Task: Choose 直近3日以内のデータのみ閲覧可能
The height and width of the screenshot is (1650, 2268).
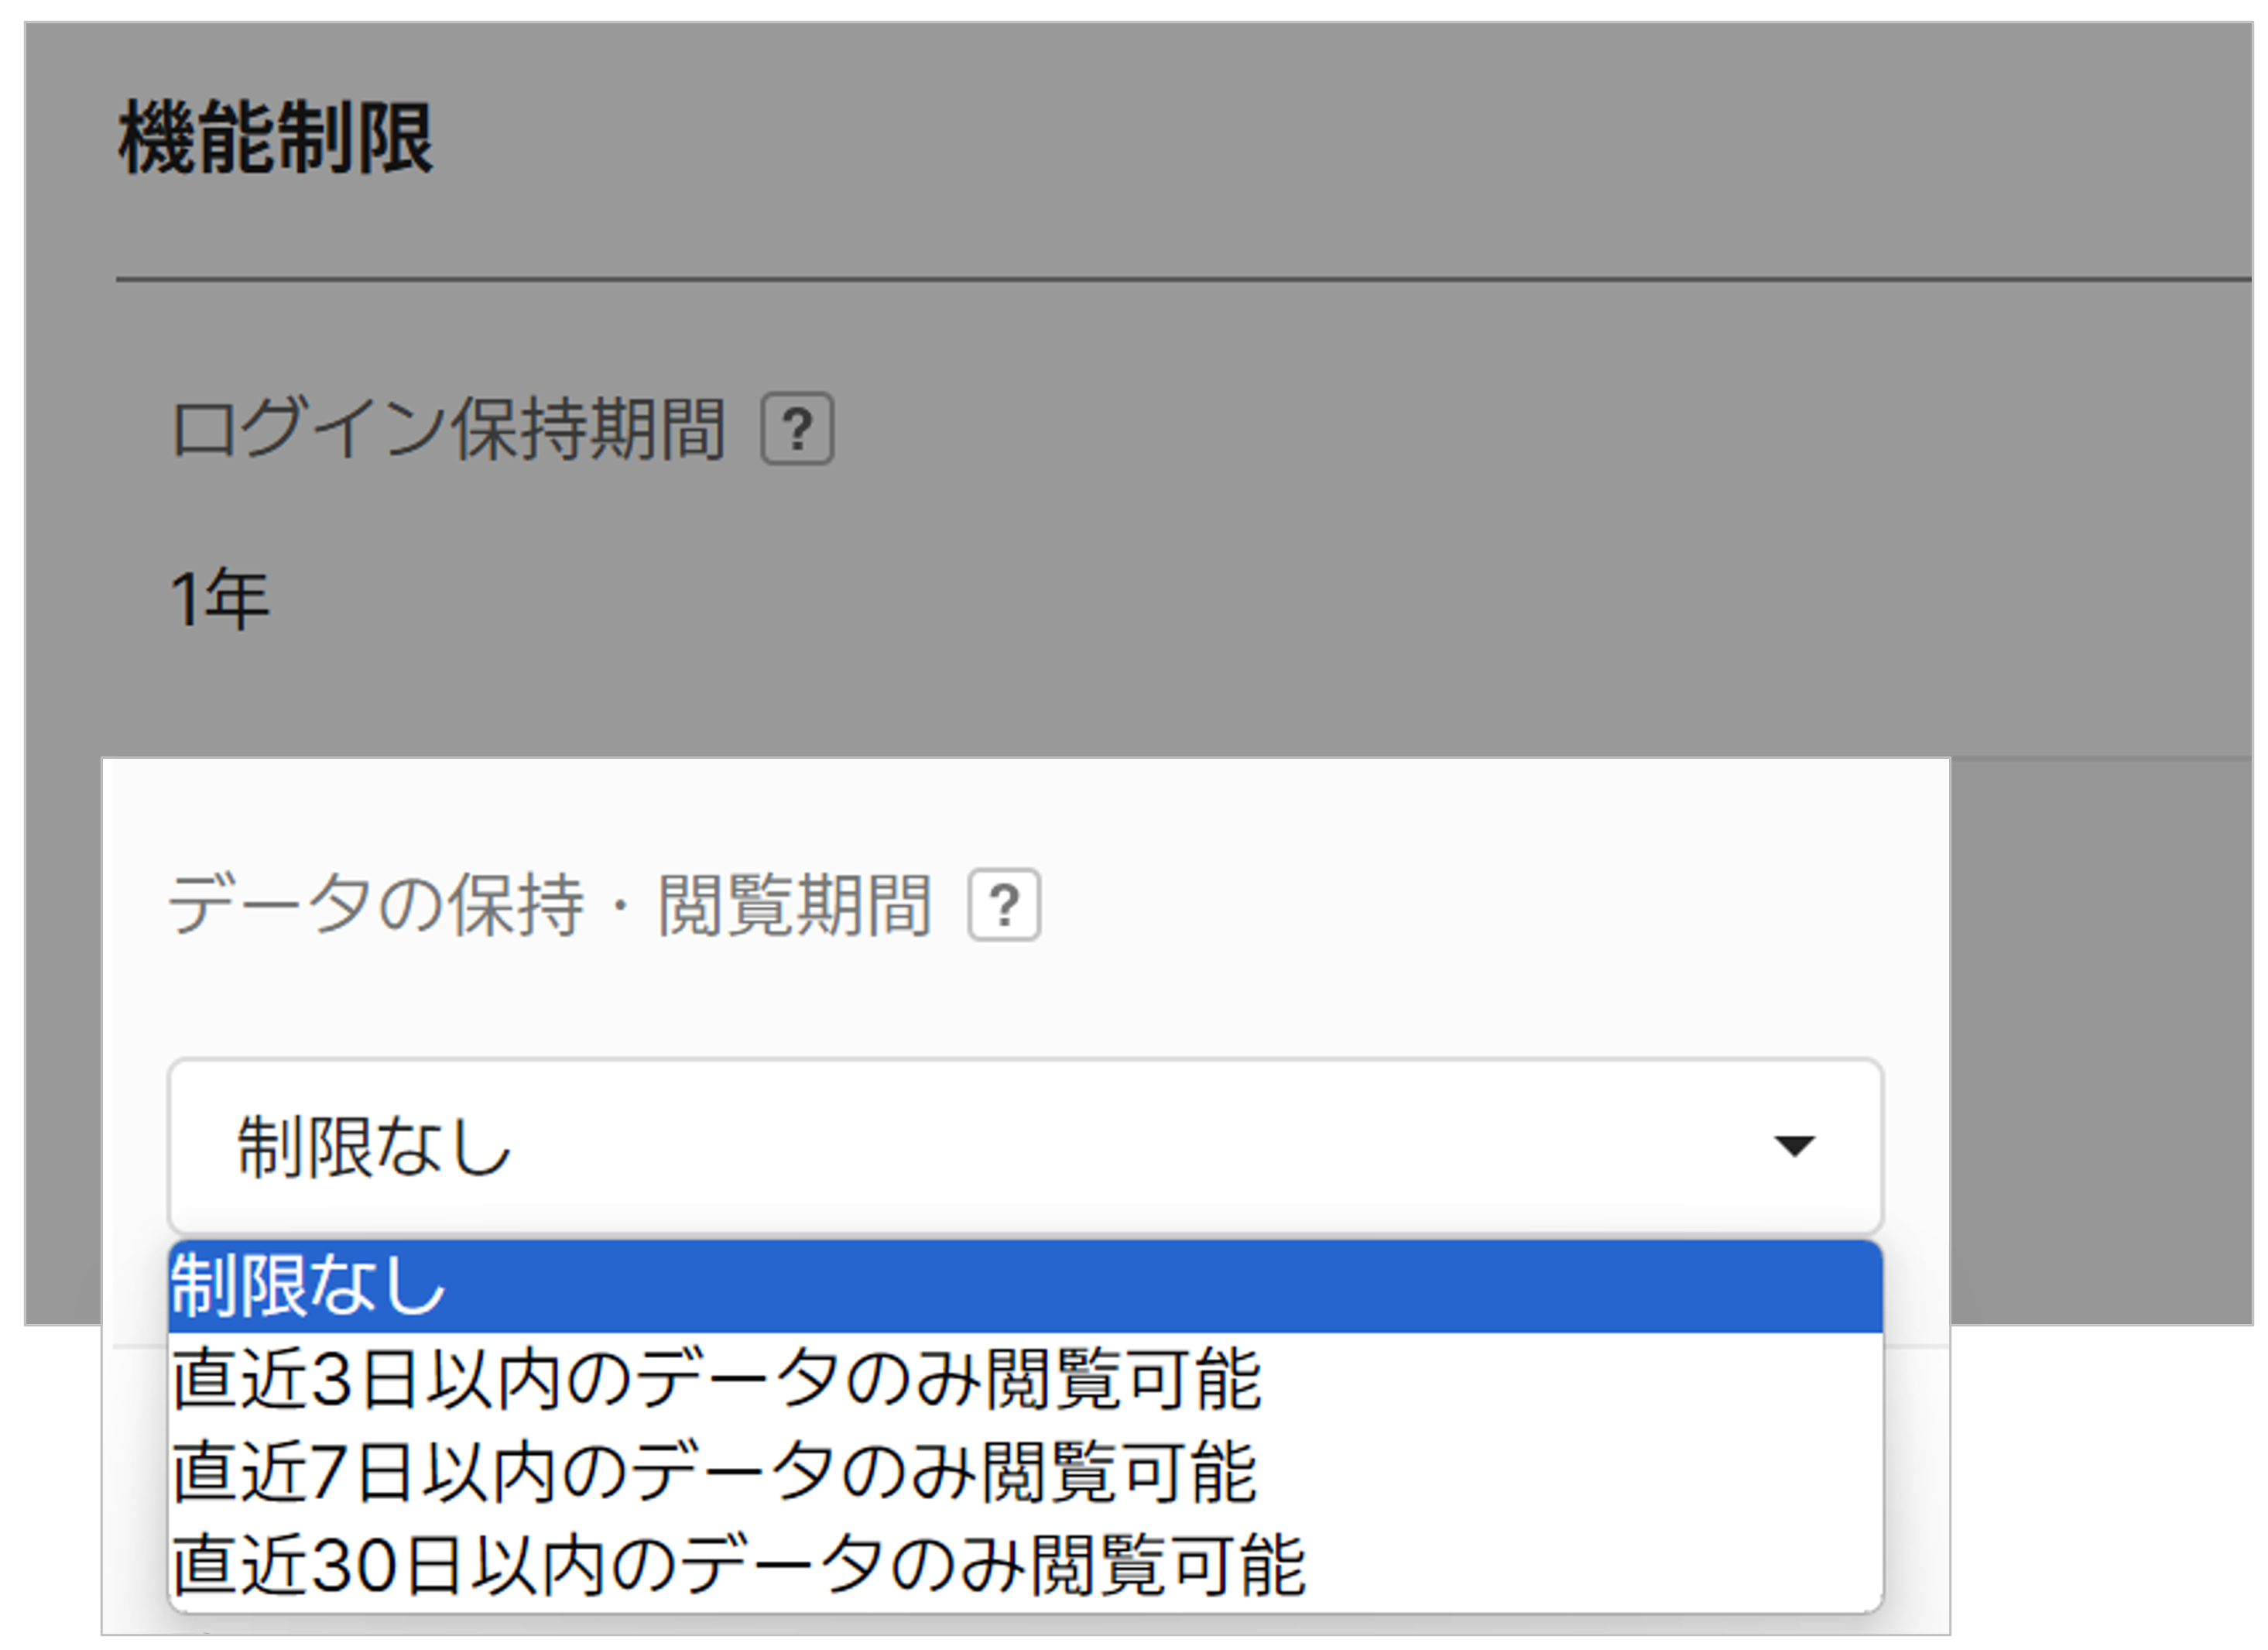Action: point(716,1379)
